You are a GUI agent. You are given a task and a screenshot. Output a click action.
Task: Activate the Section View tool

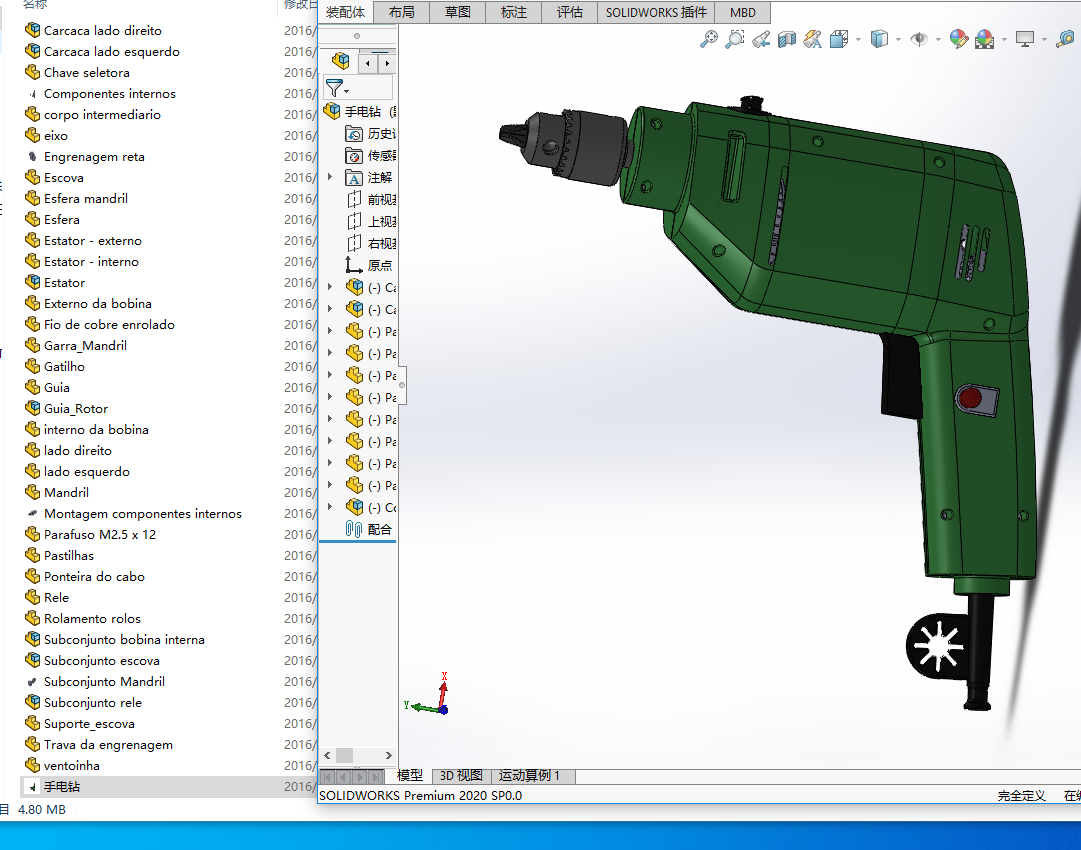click(x=787, y=39)
